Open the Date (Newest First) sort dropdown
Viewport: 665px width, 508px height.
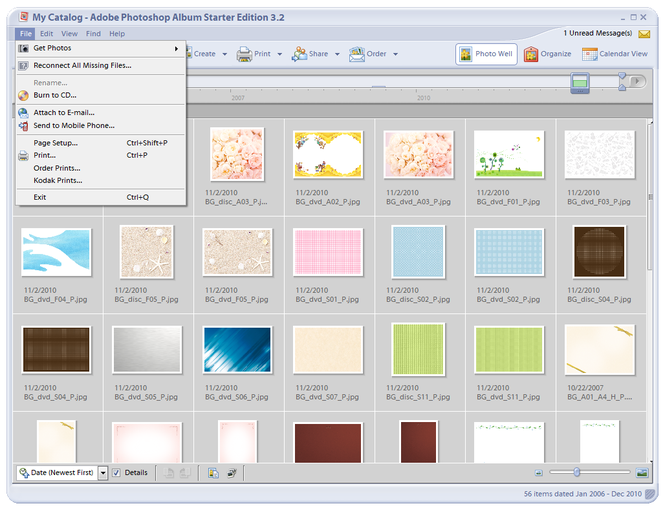(x=103, y=473)
